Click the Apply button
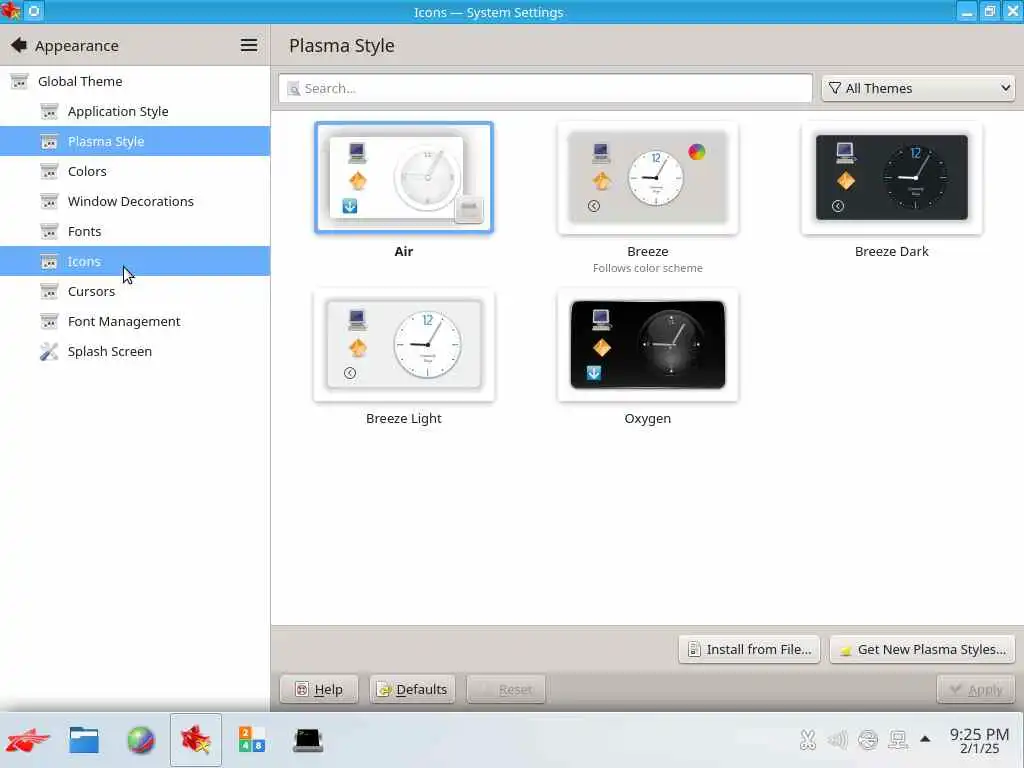 (x=976, y=689)
